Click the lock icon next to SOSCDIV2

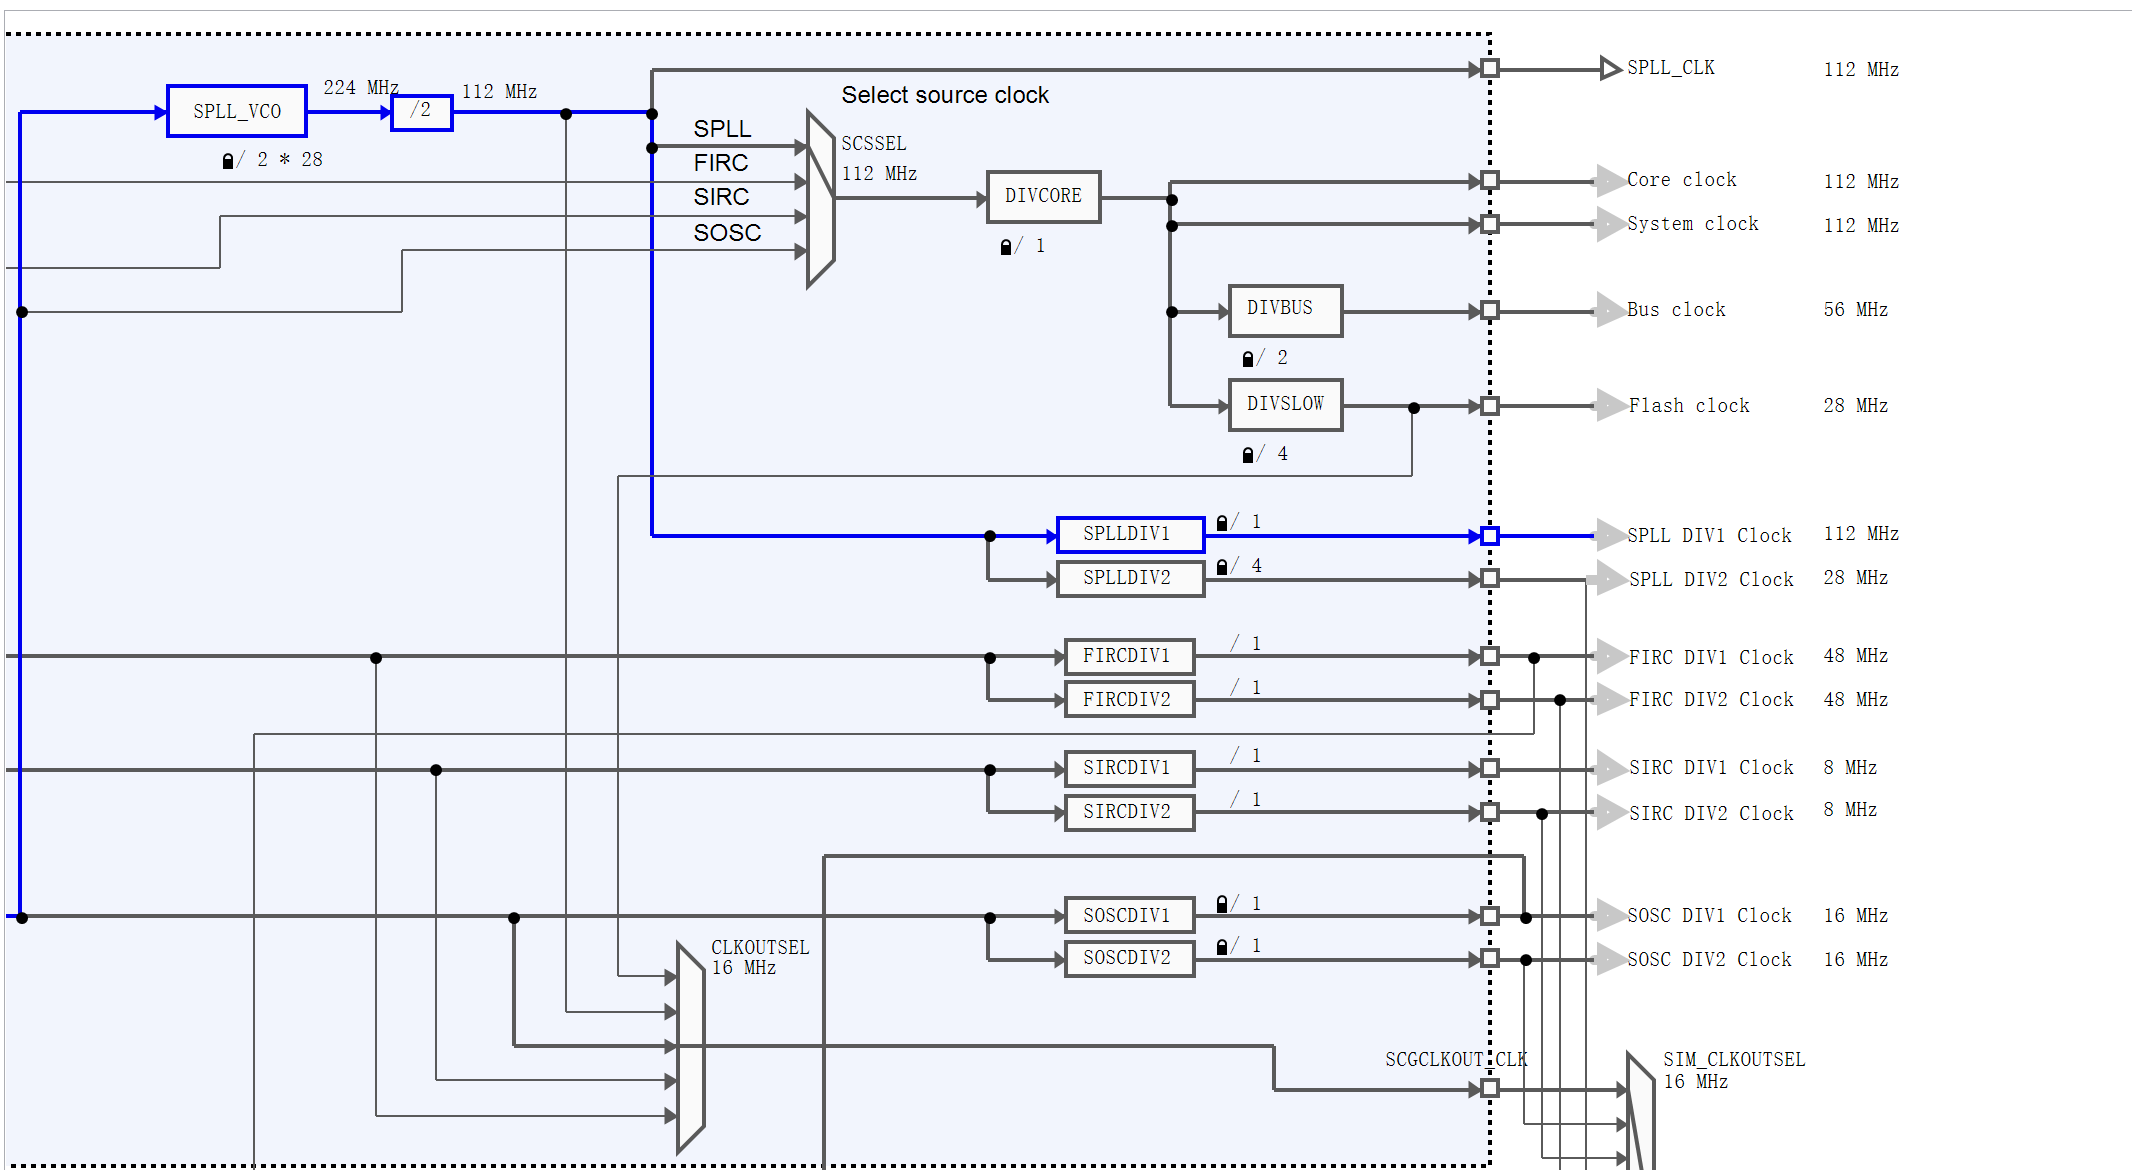(1222, 947)
